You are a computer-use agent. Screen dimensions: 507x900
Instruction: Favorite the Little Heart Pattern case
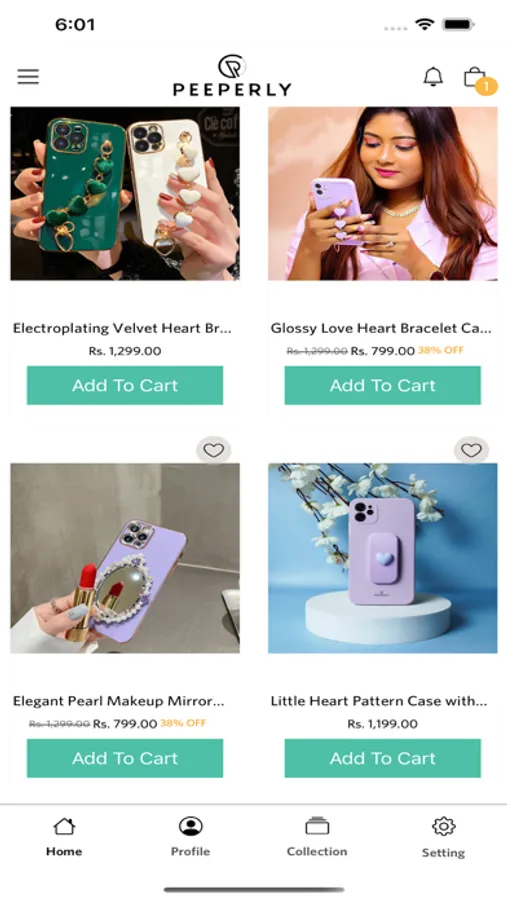tap(471, 451)
